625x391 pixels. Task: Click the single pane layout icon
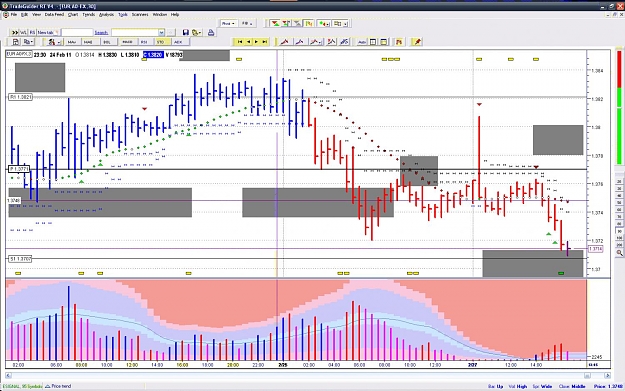tap(373, 41)
